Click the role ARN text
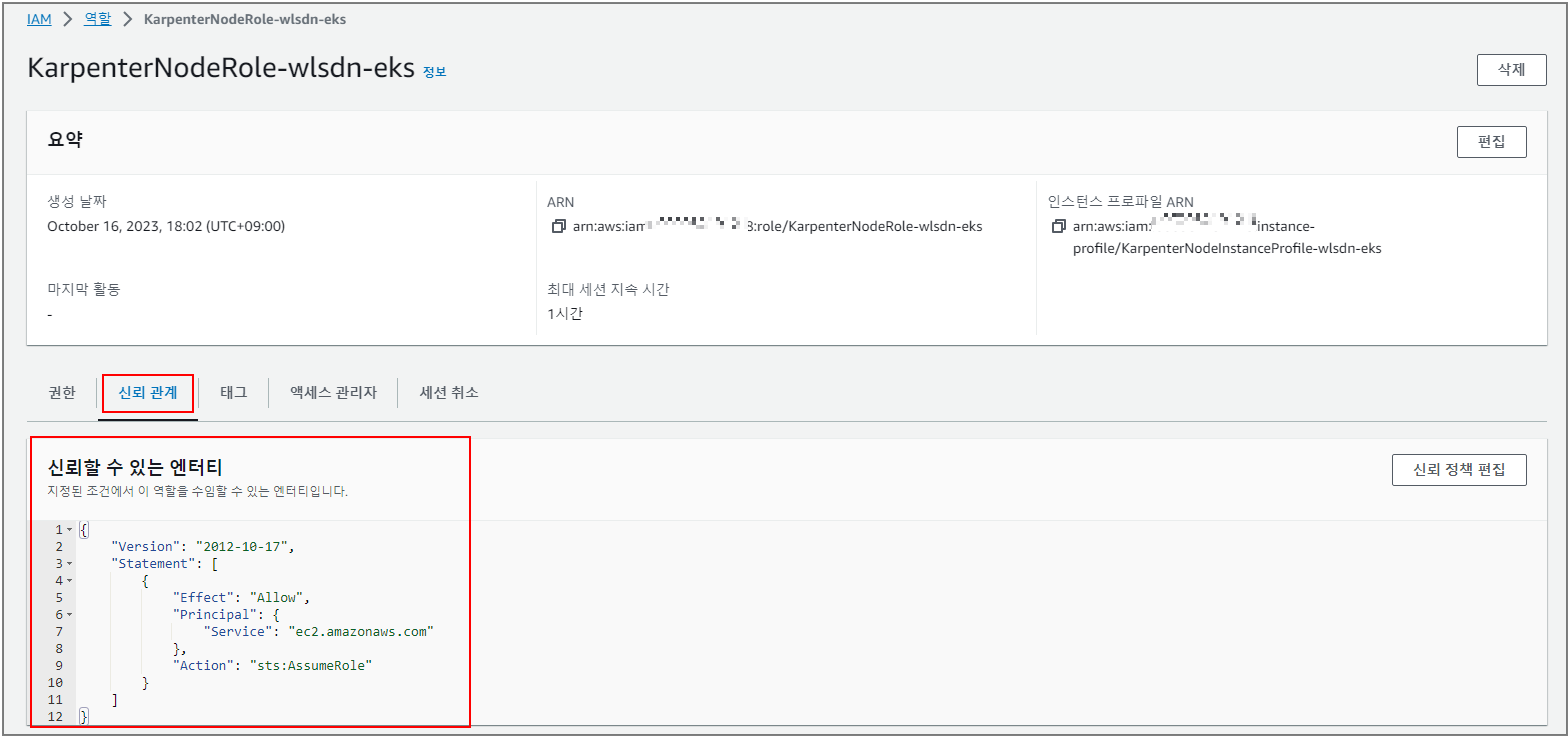 [x=777, y=226]
